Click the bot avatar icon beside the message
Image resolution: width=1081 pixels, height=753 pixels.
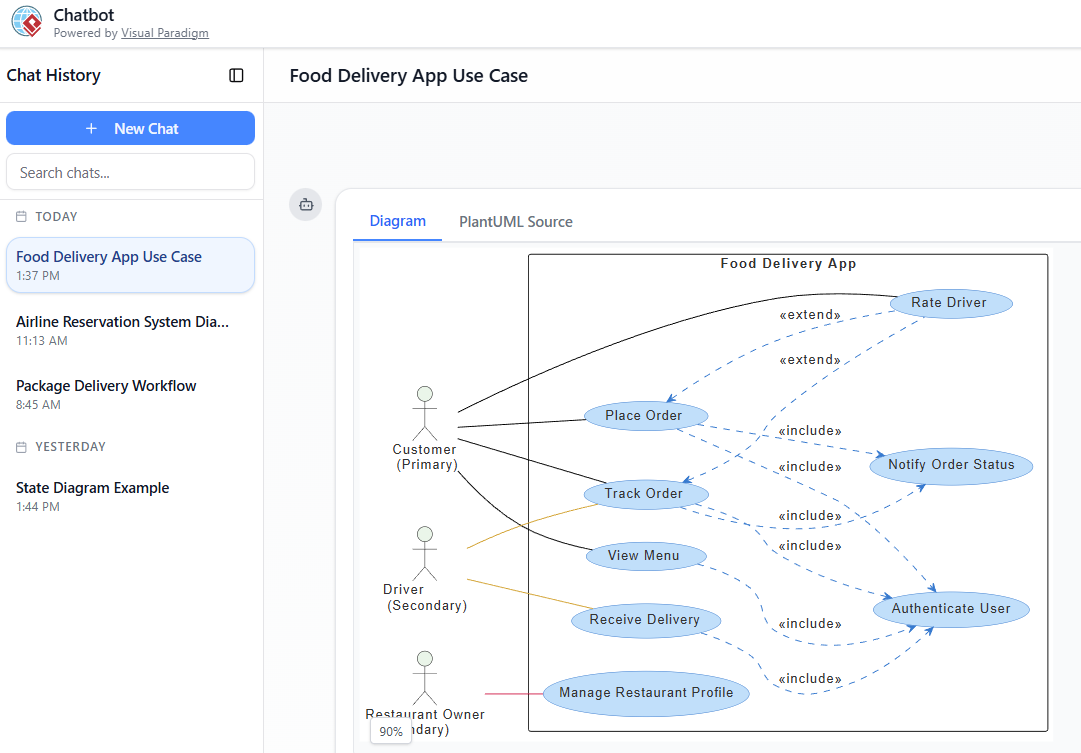pyautogui.click(x=306, y=204)
